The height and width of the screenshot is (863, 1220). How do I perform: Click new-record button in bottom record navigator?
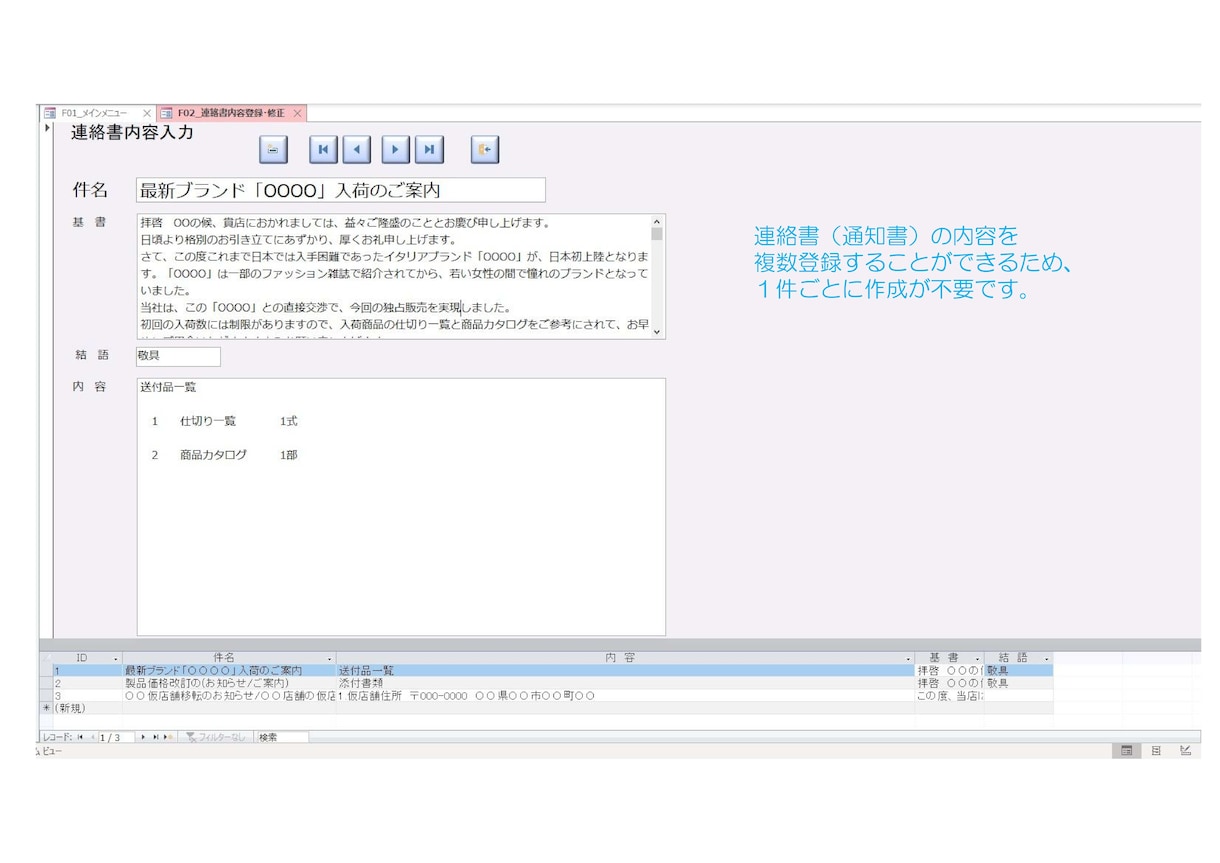click(x=168, y=737)
